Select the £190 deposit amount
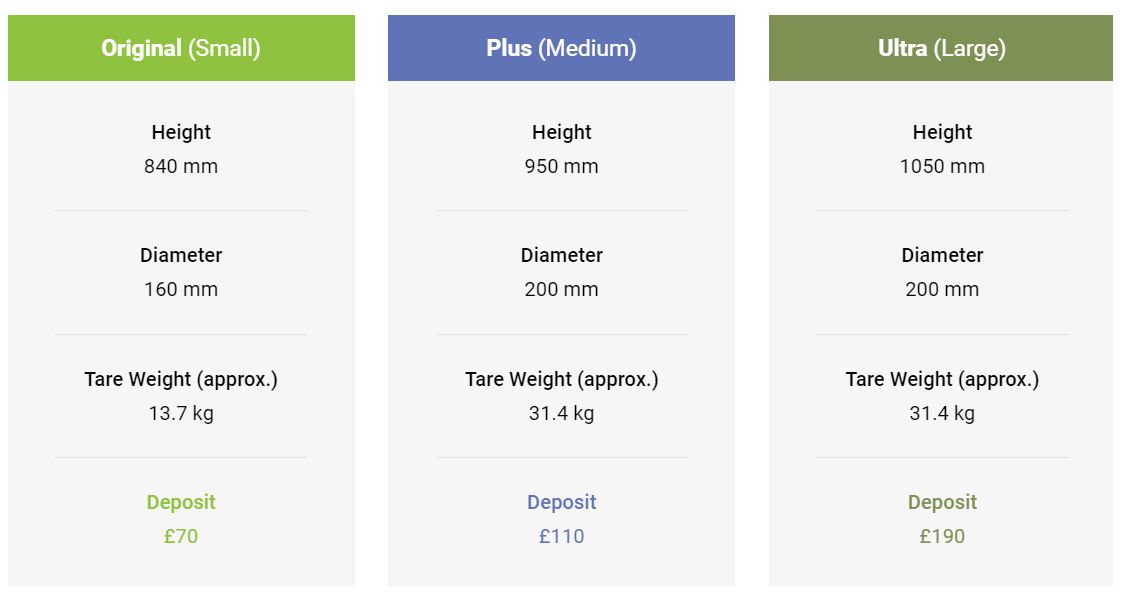This screenshot has height=608, width=1128. pos(942,536)
